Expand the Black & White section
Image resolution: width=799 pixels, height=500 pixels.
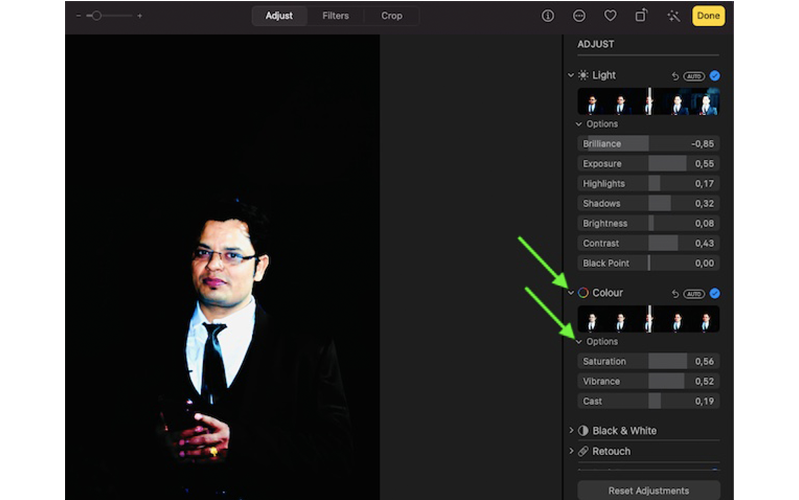click(x=571, y=431)
